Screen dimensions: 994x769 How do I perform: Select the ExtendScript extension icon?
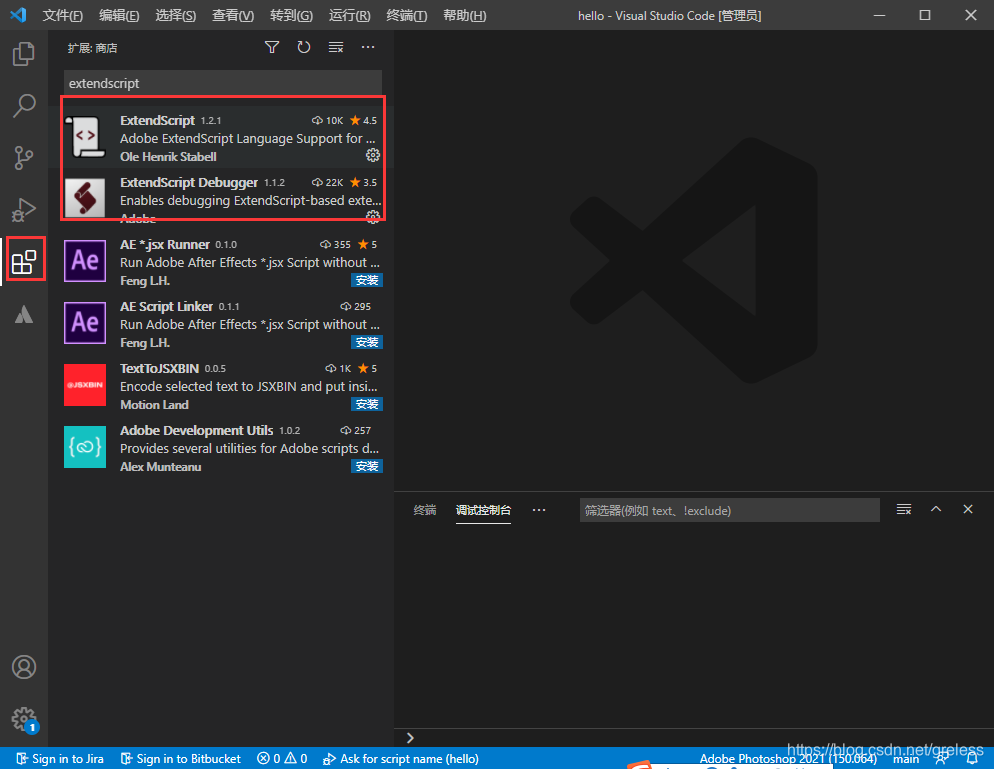[85, 136]
